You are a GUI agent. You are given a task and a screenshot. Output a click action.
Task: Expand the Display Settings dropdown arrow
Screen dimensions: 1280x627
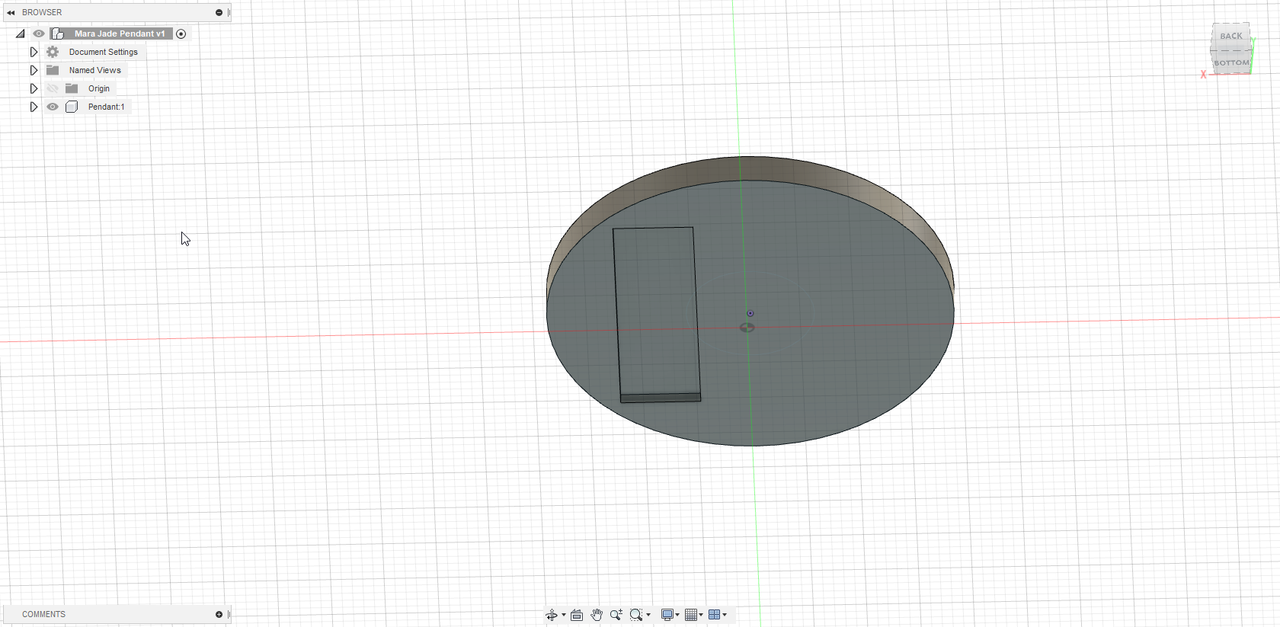coord(678,615)
